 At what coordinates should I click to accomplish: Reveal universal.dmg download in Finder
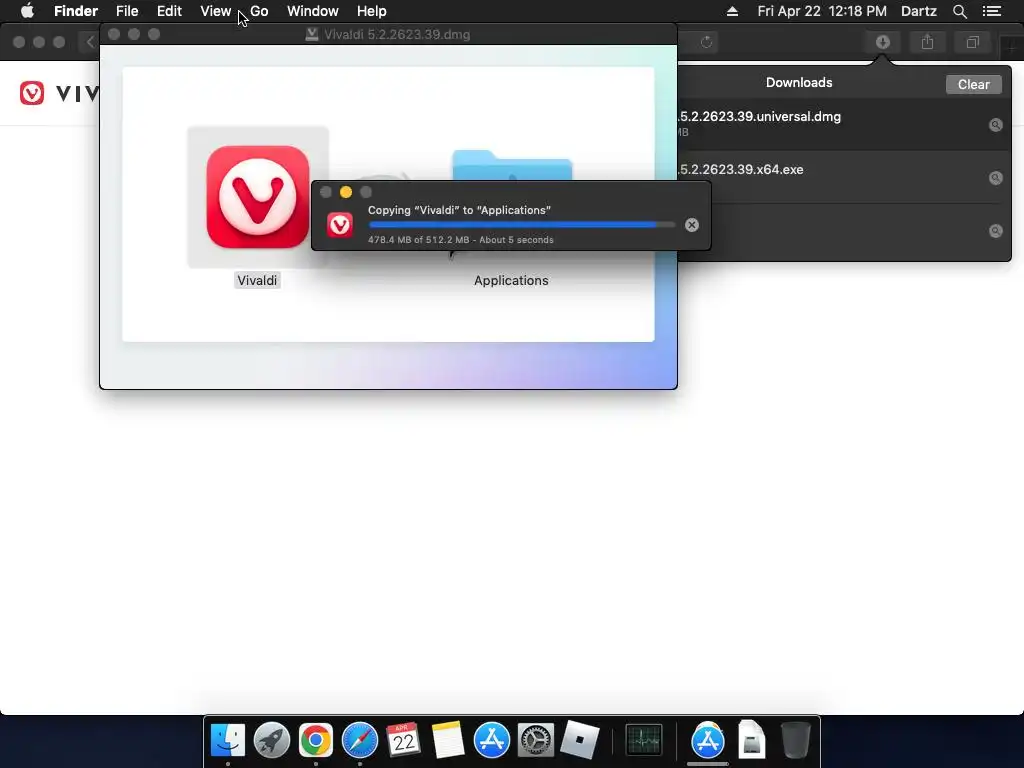pos(995,125)
